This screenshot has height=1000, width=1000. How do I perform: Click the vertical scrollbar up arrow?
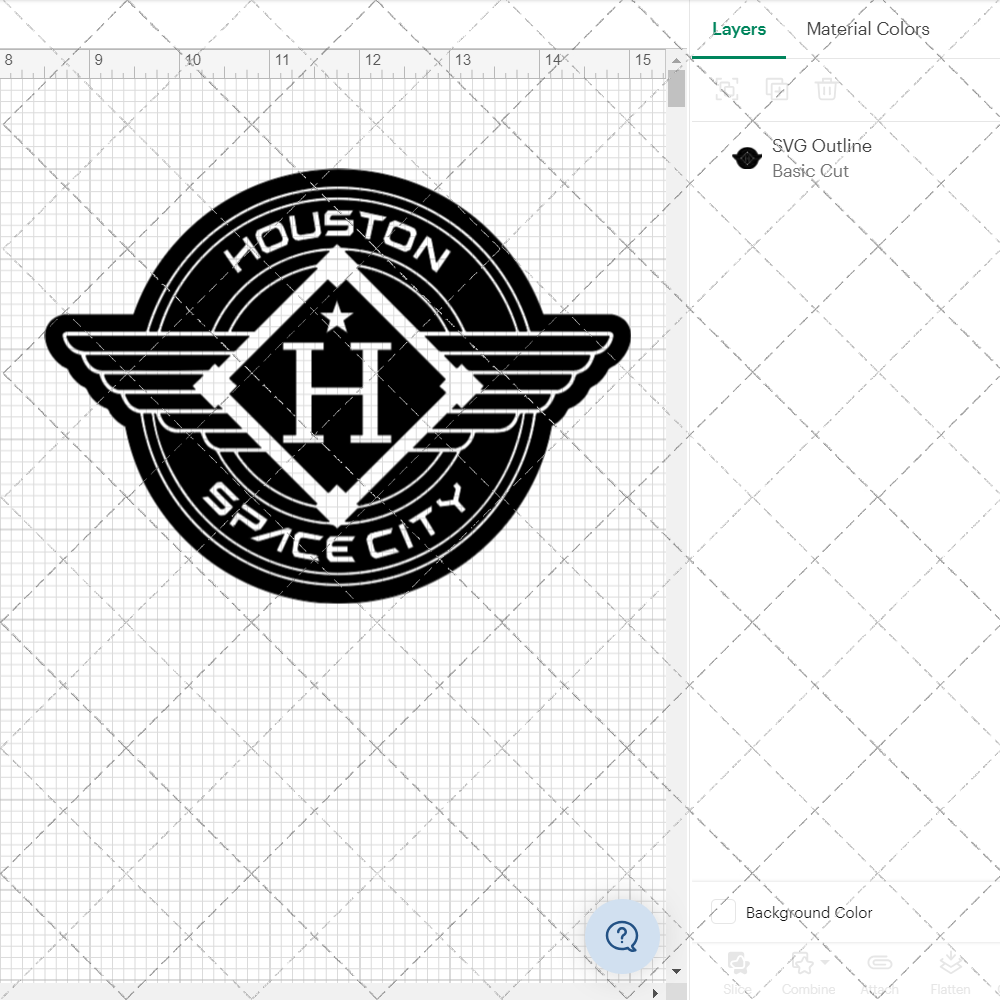[676, 60]
